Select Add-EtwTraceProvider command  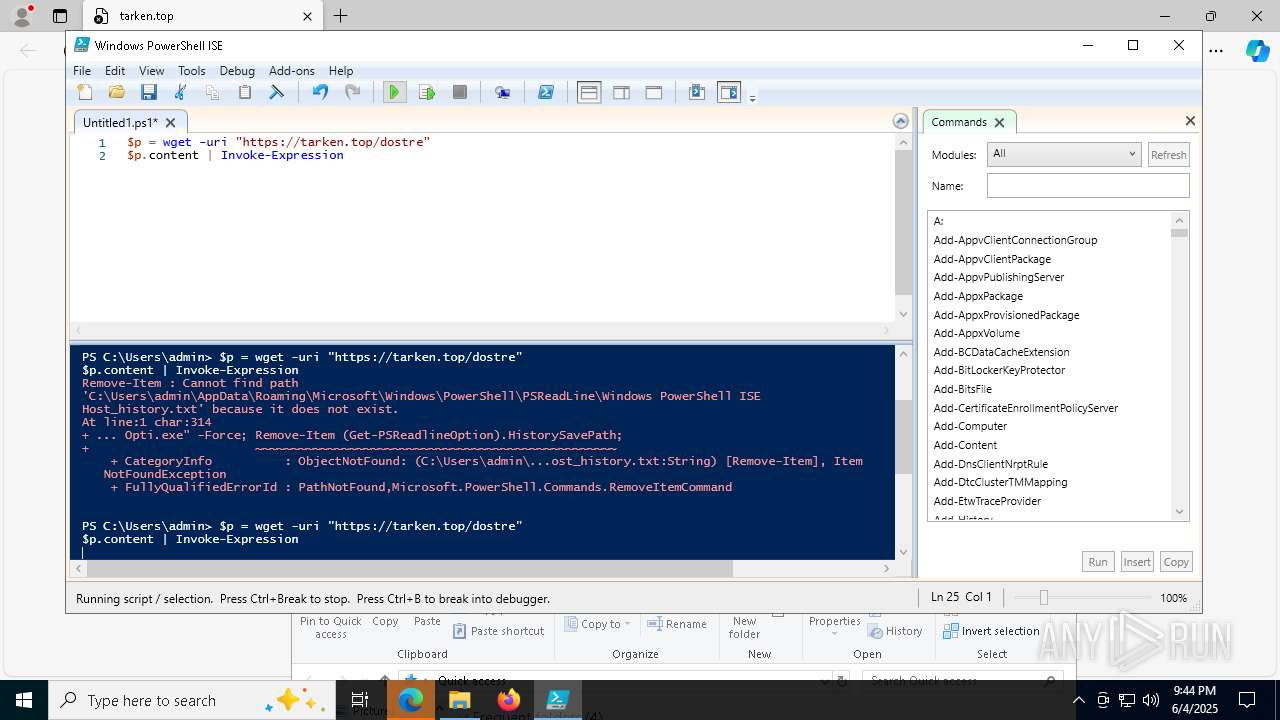point(987,501)
